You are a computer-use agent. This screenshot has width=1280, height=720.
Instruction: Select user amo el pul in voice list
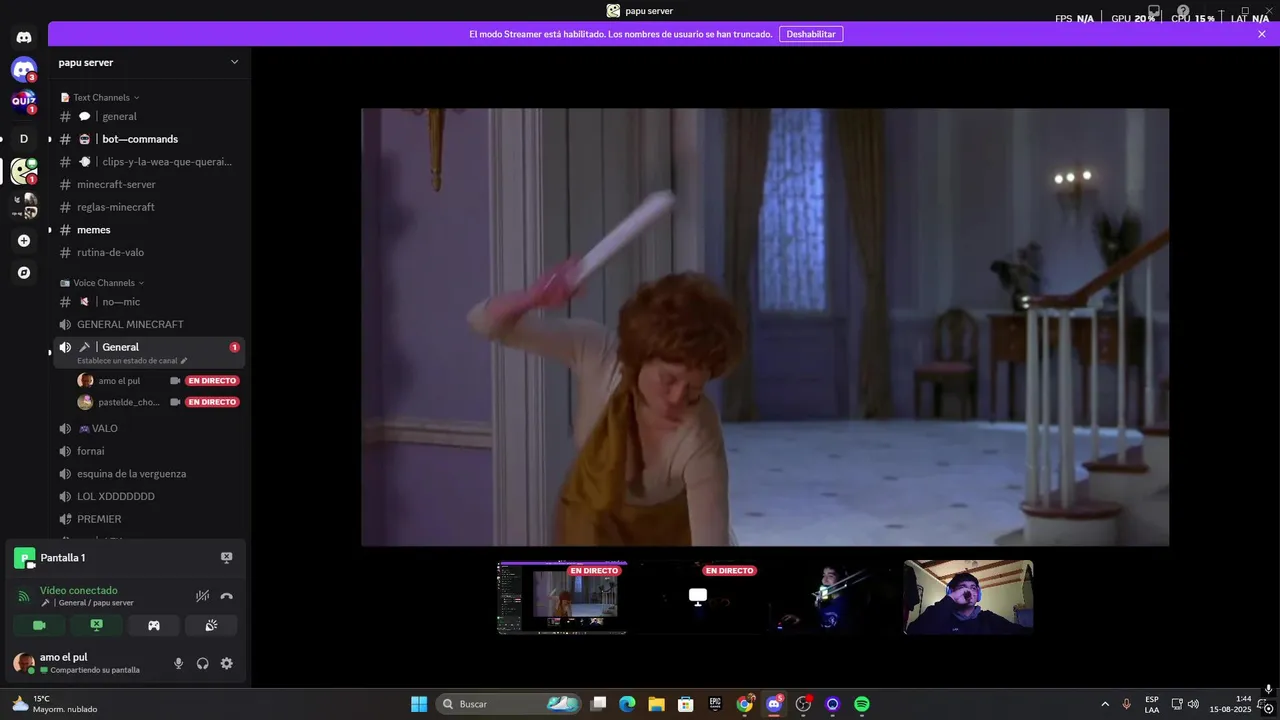tap(118, 381)
